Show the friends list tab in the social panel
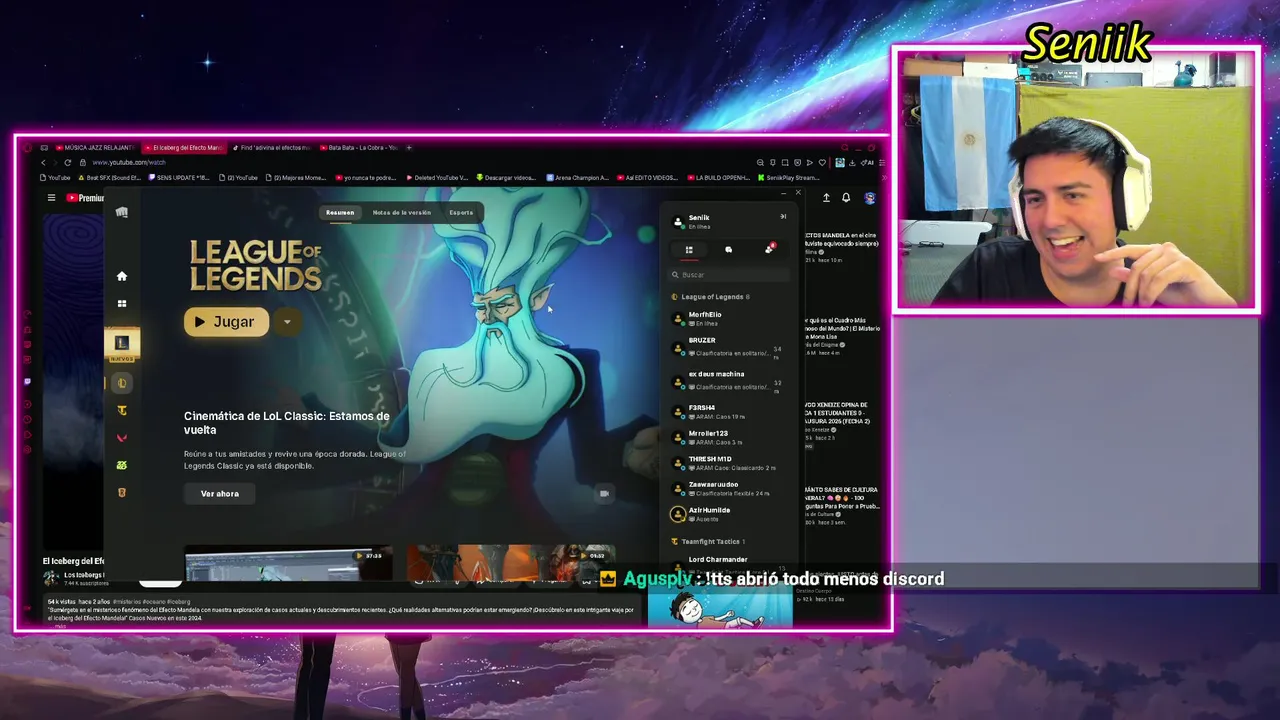This screenshot has width=1280, height=720. coord(689,249)
